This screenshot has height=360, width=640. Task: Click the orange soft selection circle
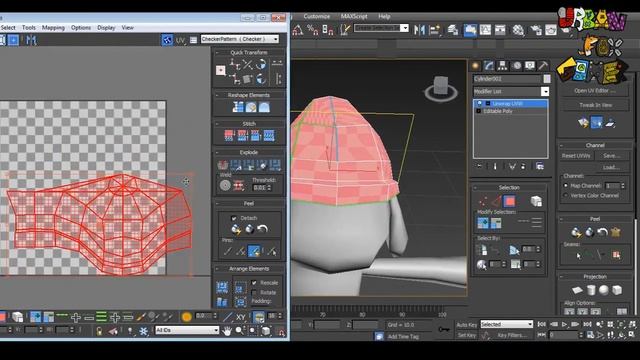click(x=187, y=317)
